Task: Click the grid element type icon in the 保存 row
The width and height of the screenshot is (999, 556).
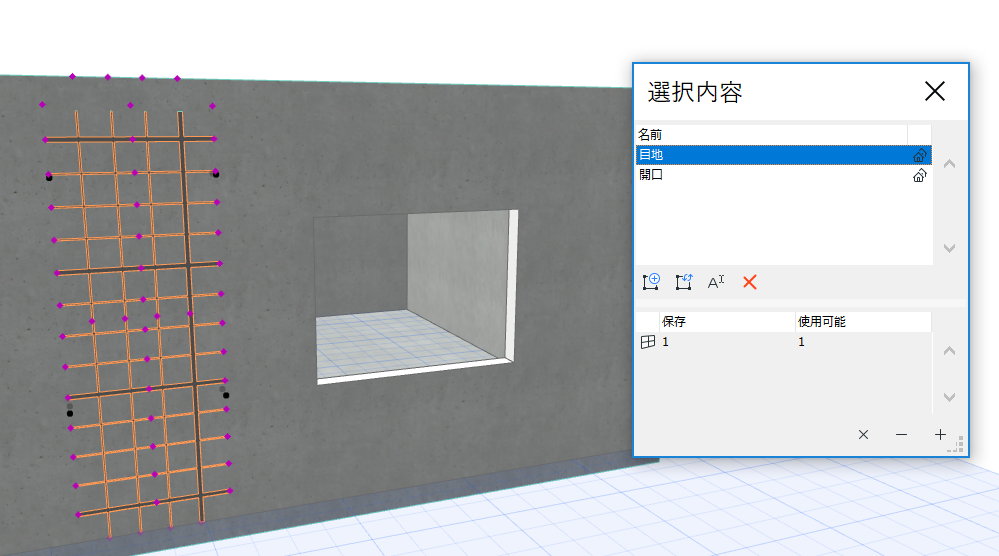Action: tap(648, 342)
